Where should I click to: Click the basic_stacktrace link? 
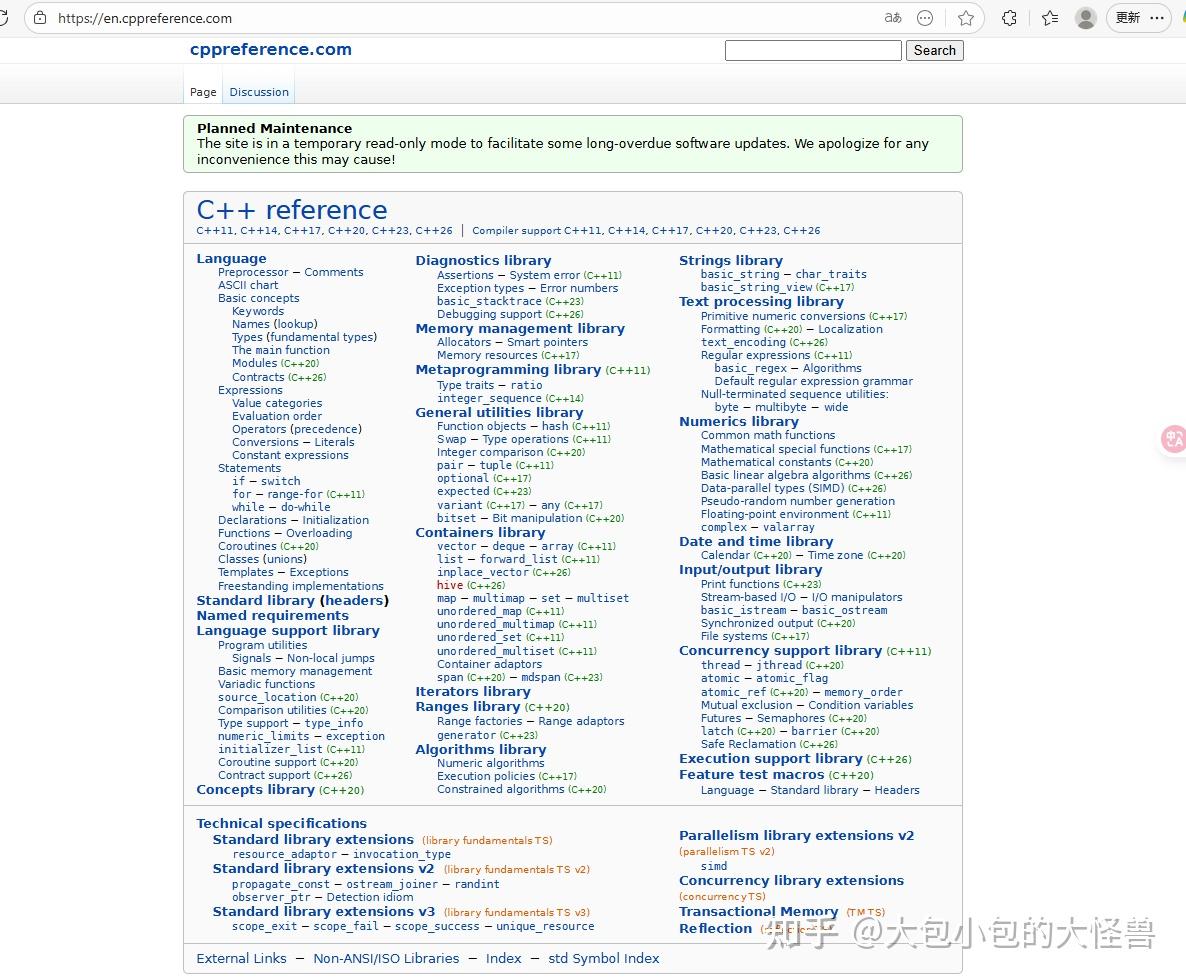[489, 301]
